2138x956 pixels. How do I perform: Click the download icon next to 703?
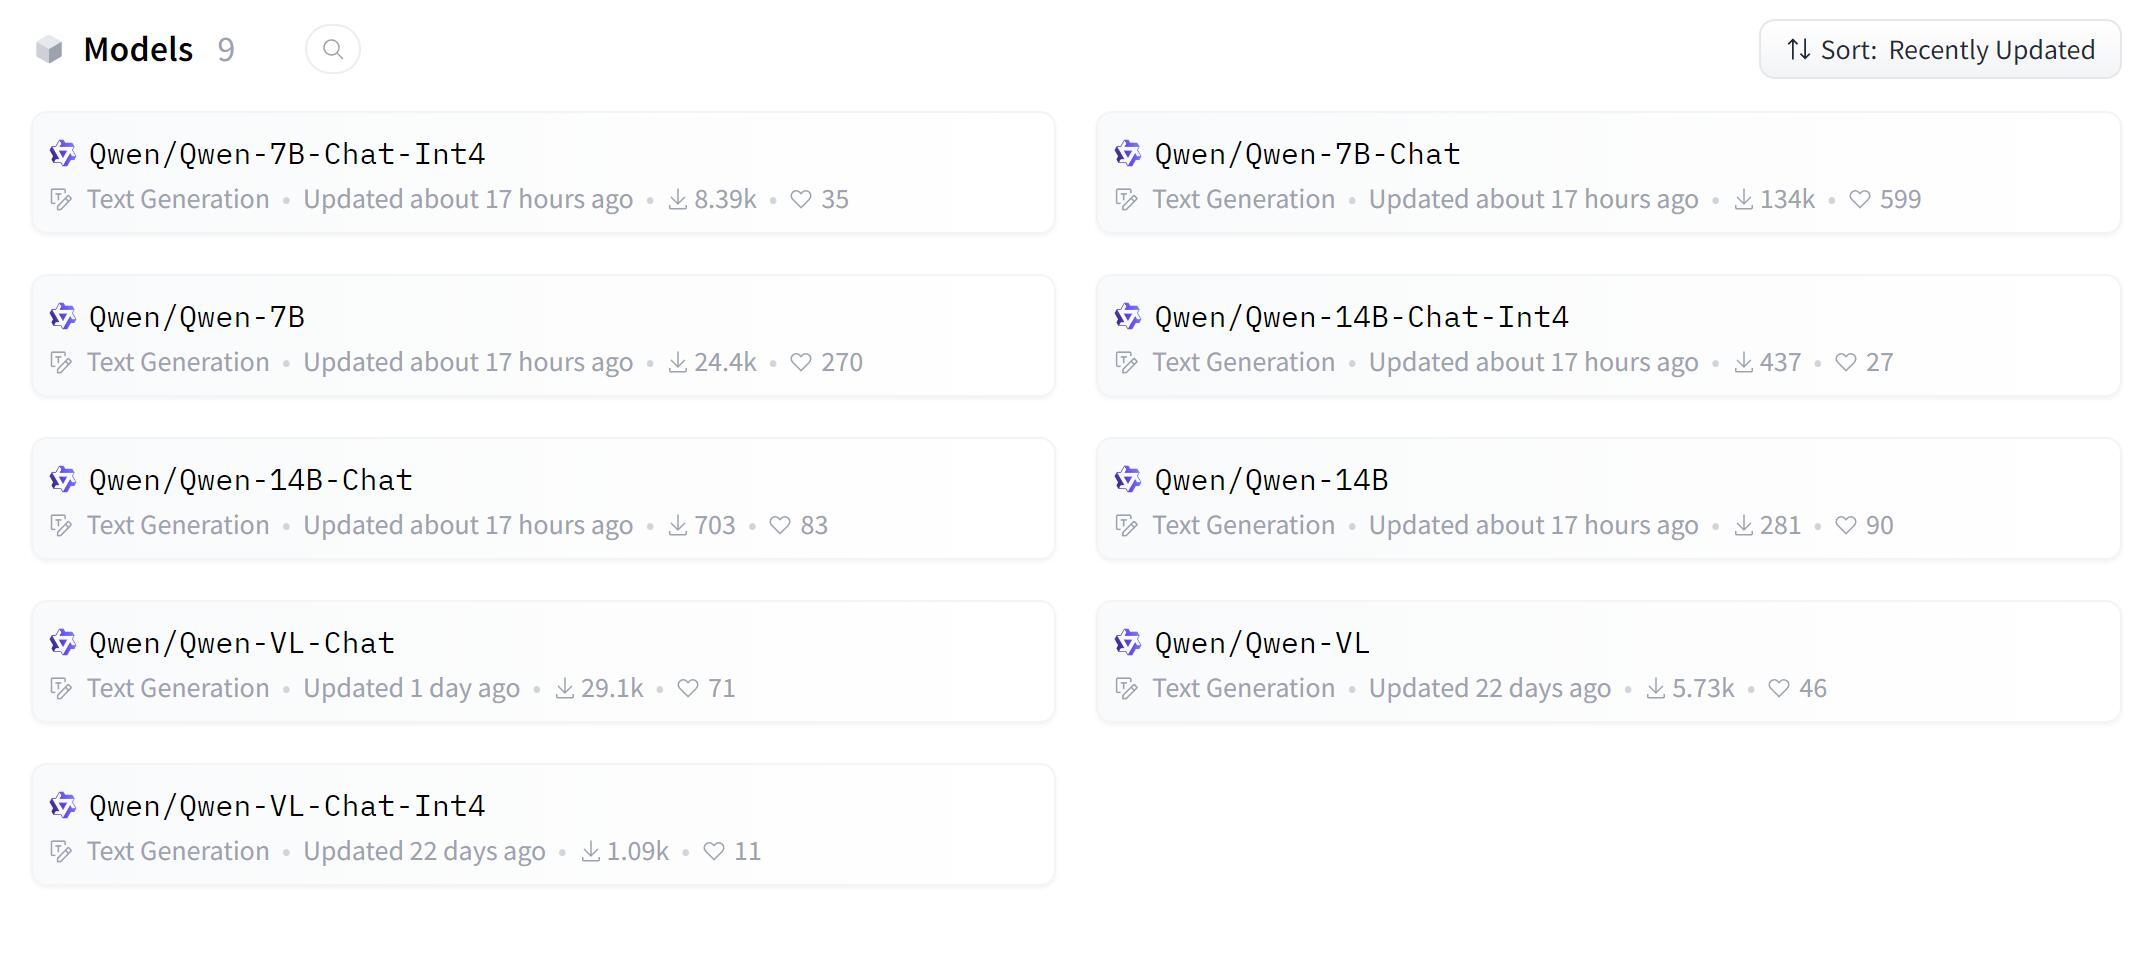coord(678,526)
